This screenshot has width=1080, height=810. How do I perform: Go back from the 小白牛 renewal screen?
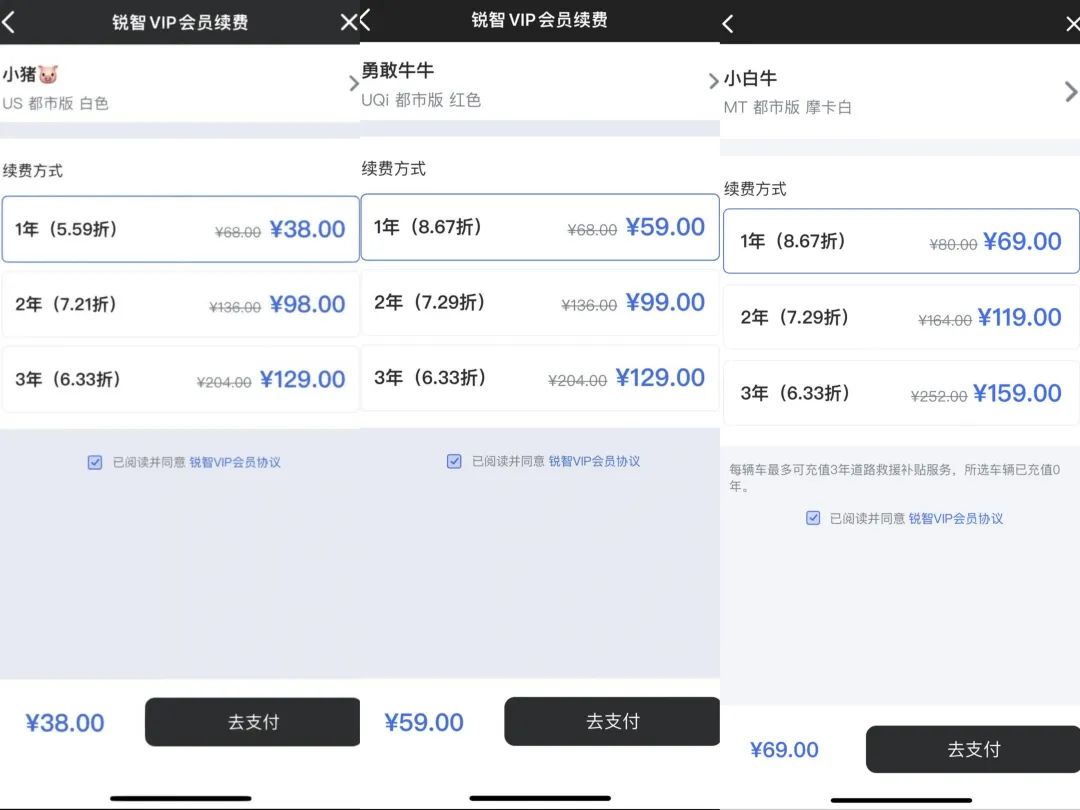click(728, 24)
